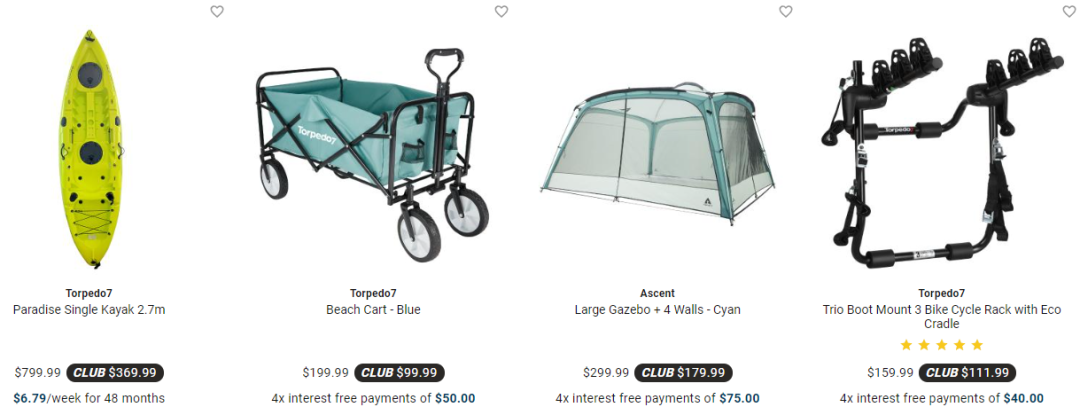
Task: Save the Trio Bike Rack via heart icon
Action: [x=1070, y=11]
